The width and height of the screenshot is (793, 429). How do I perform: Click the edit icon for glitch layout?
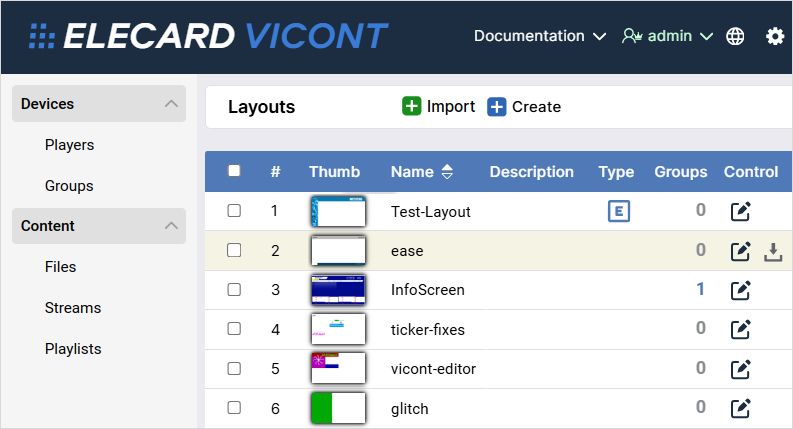(x=739, y=407)
